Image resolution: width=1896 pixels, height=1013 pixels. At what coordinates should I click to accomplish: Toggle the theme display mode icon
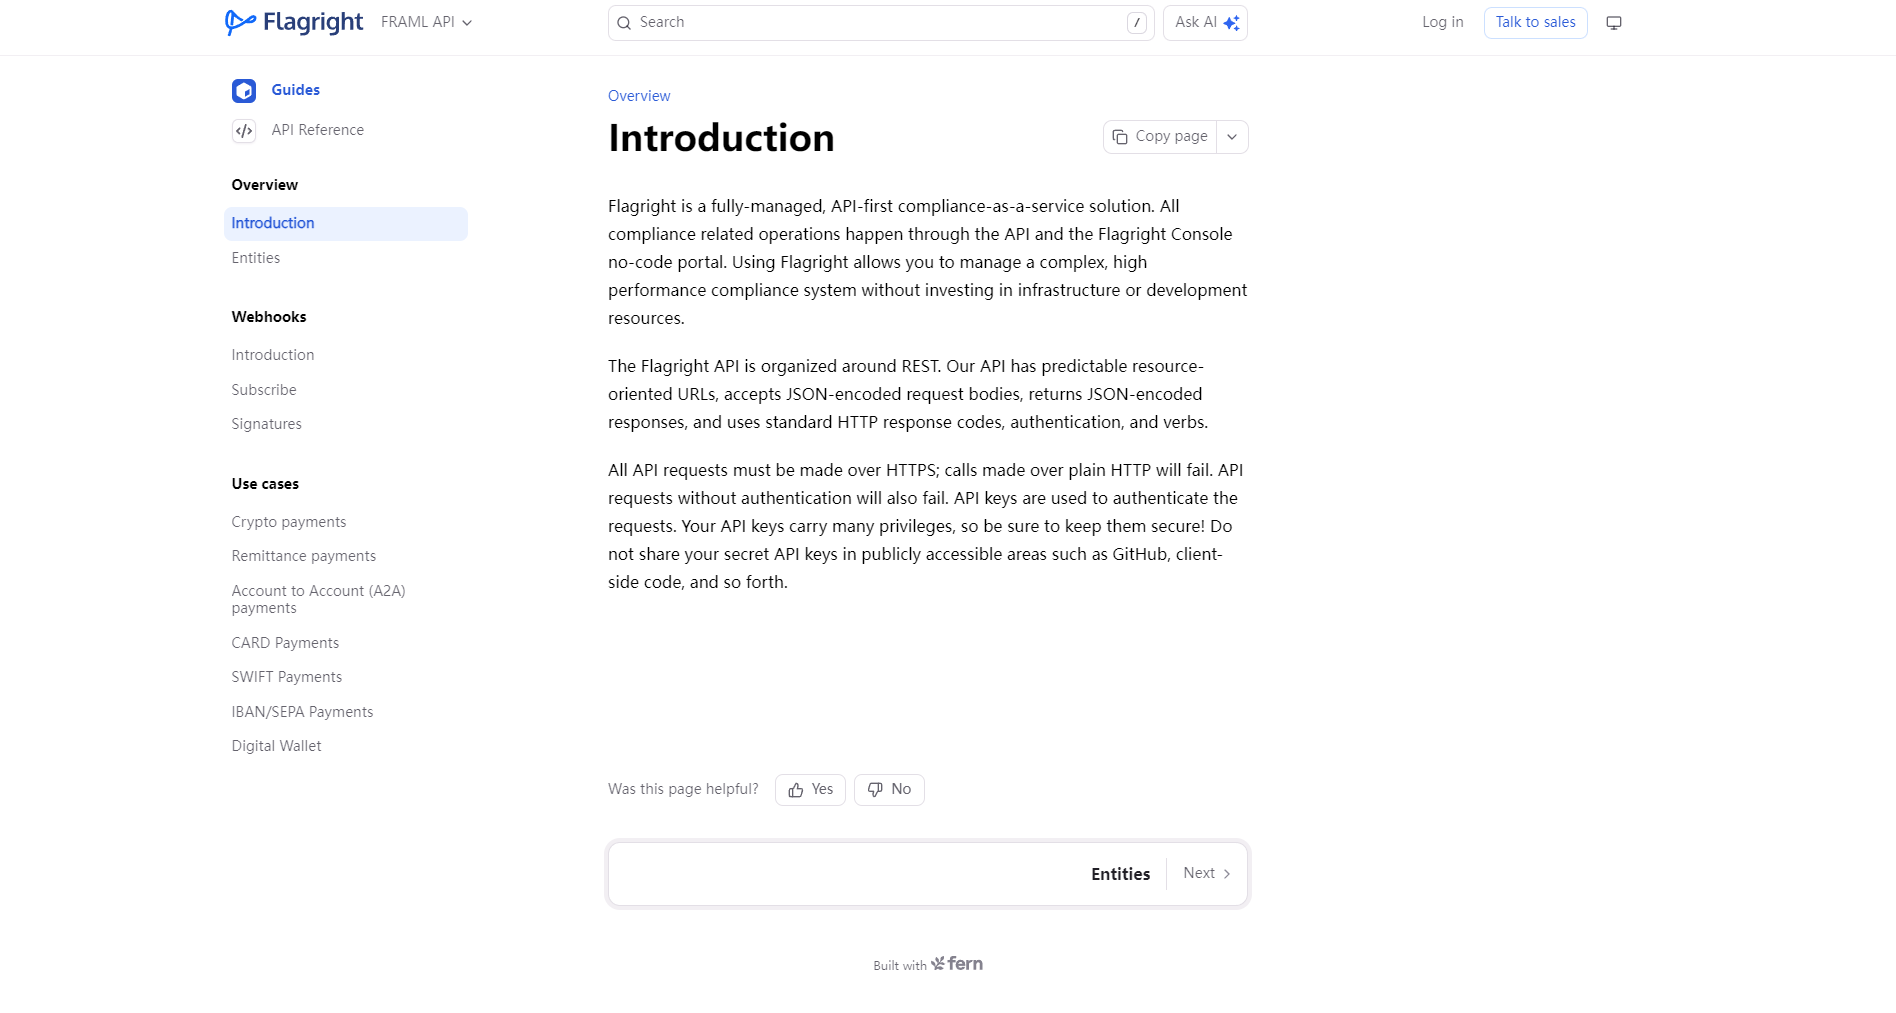click(1614, 23)
